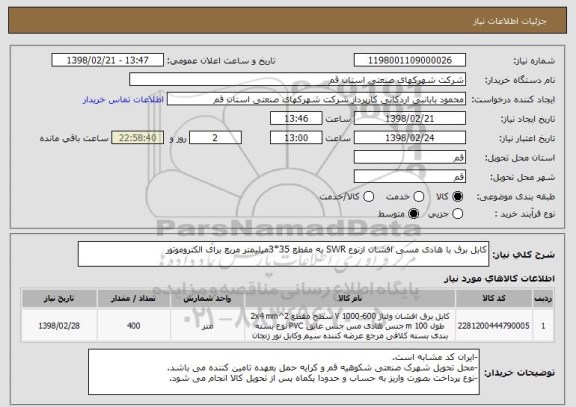Click the کد کالا column header
Screen dimensions: 576x407
(494, 298)
